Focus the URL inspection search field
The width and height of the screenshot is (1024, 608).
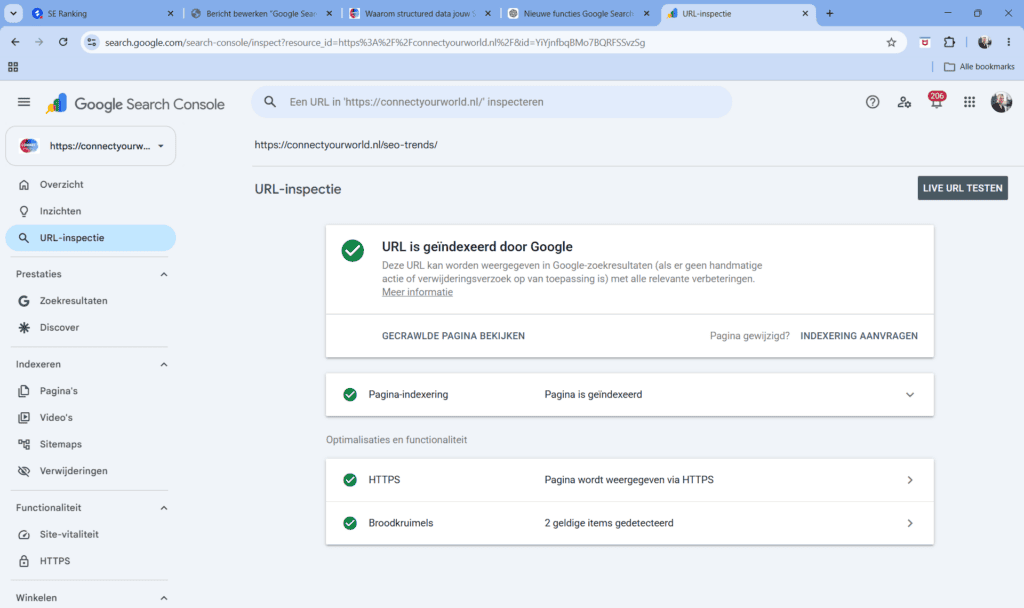[492, 102]
